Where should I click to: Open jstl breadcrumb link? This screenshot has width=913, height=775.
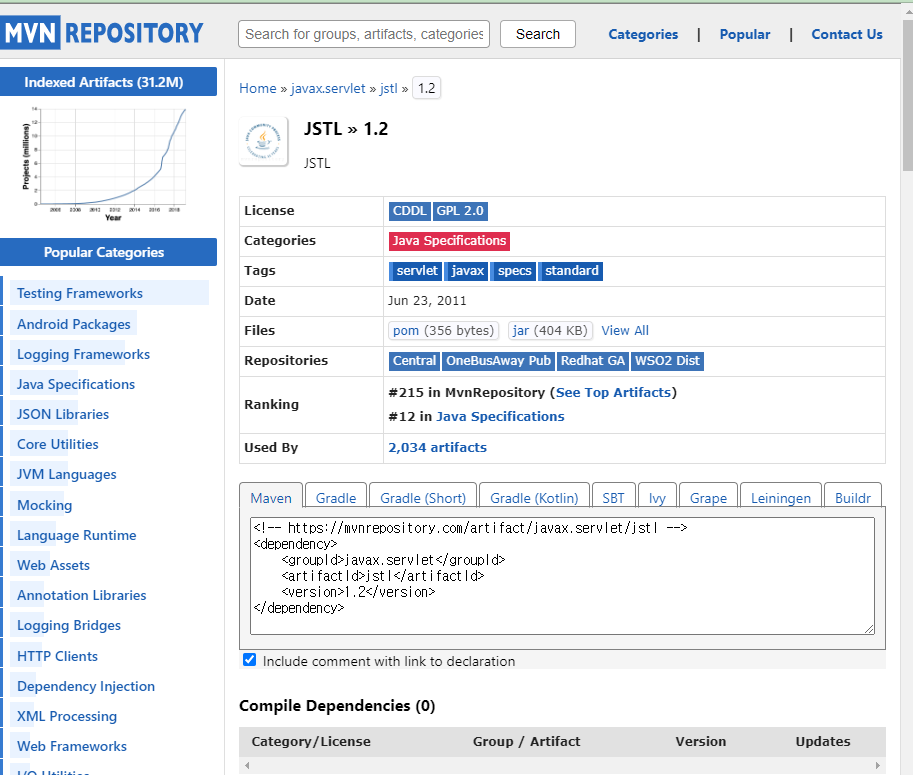(388, 89)
